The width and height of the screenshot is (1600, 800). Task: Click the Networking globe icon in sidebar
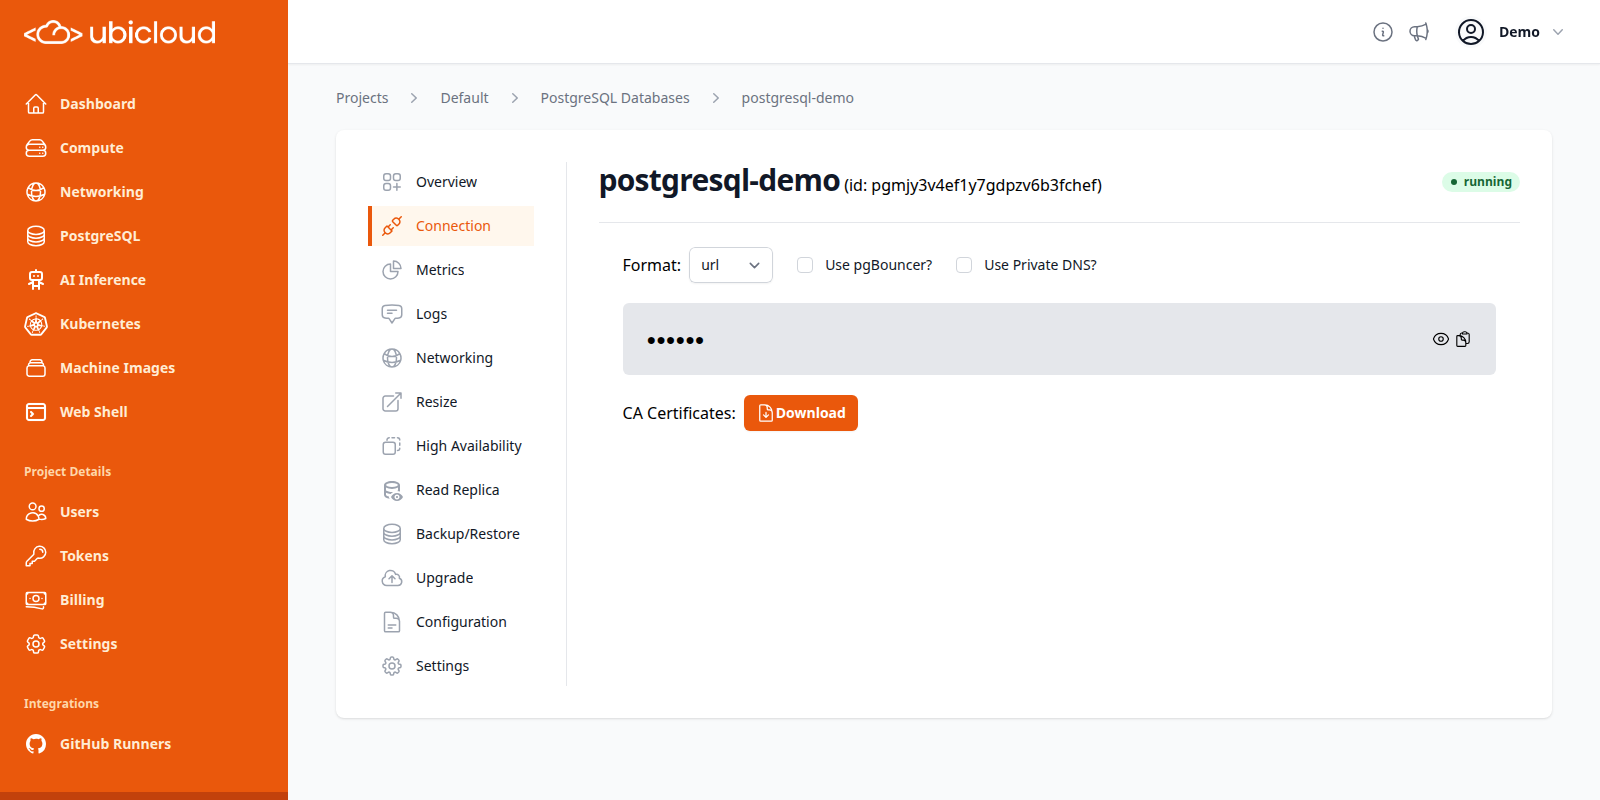[36, 192]
